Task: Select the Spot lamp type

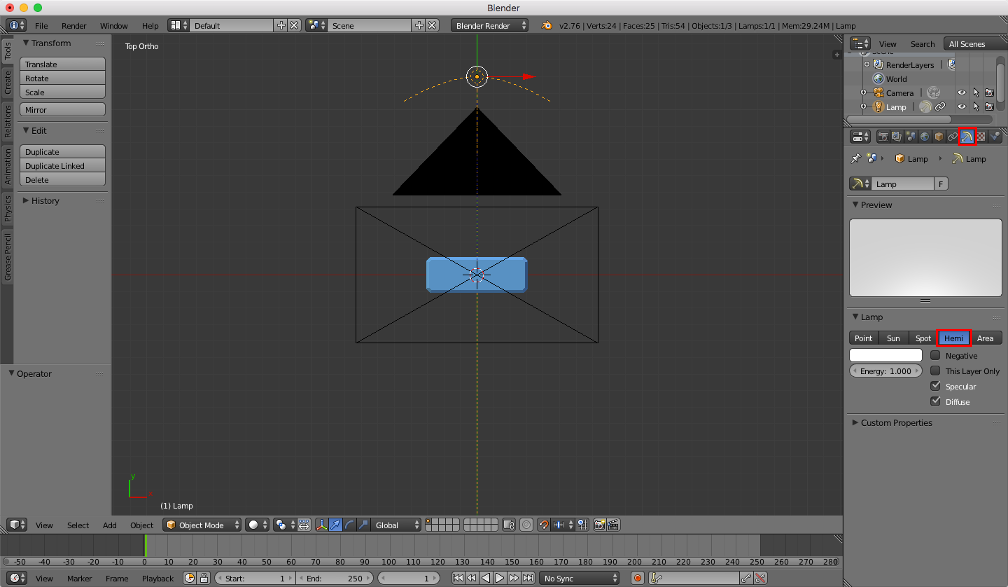Action: pos(923,338)
